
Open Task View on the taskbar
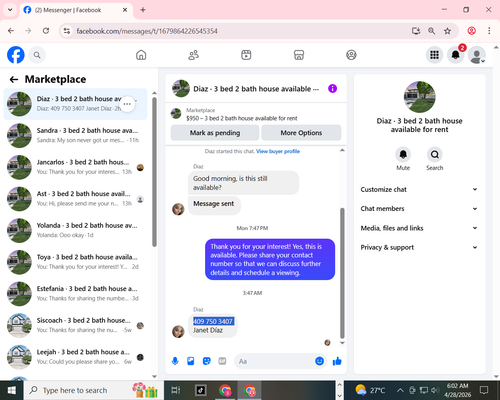coord(176,390)
